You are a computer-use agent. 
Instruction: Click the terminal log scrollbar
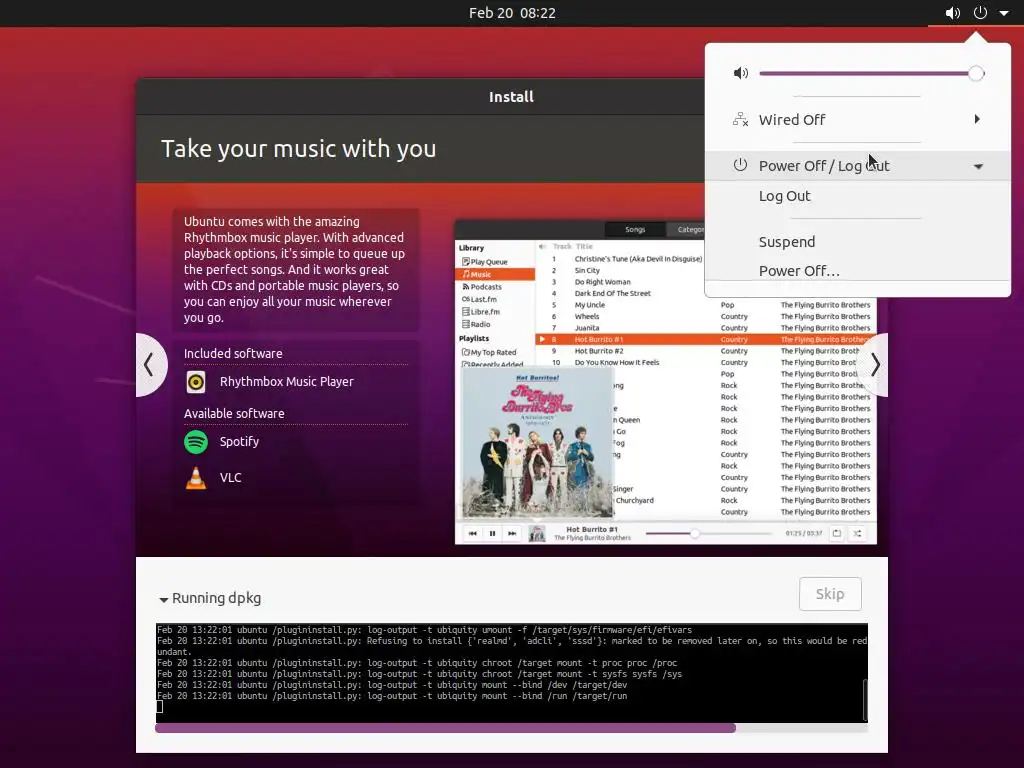pos(865,699)
